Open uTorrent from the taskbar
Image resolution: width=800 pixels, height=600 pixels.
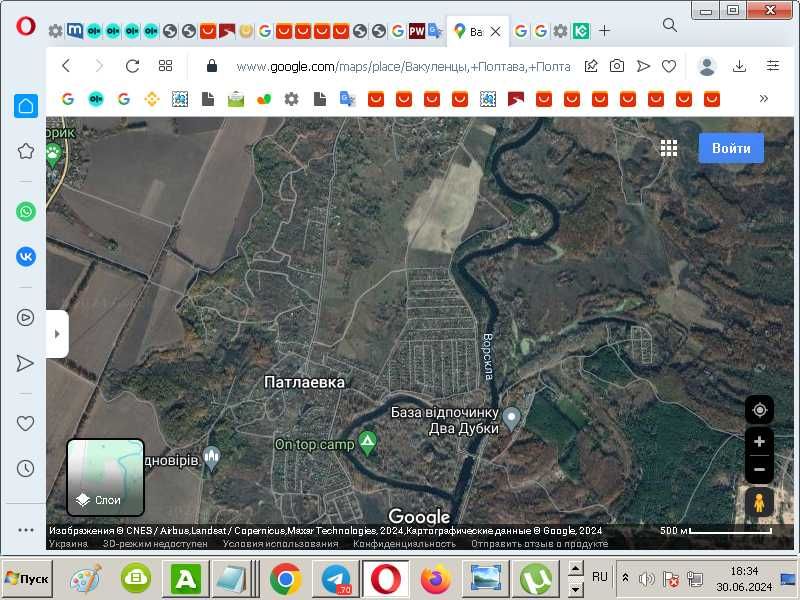point(536,579)
